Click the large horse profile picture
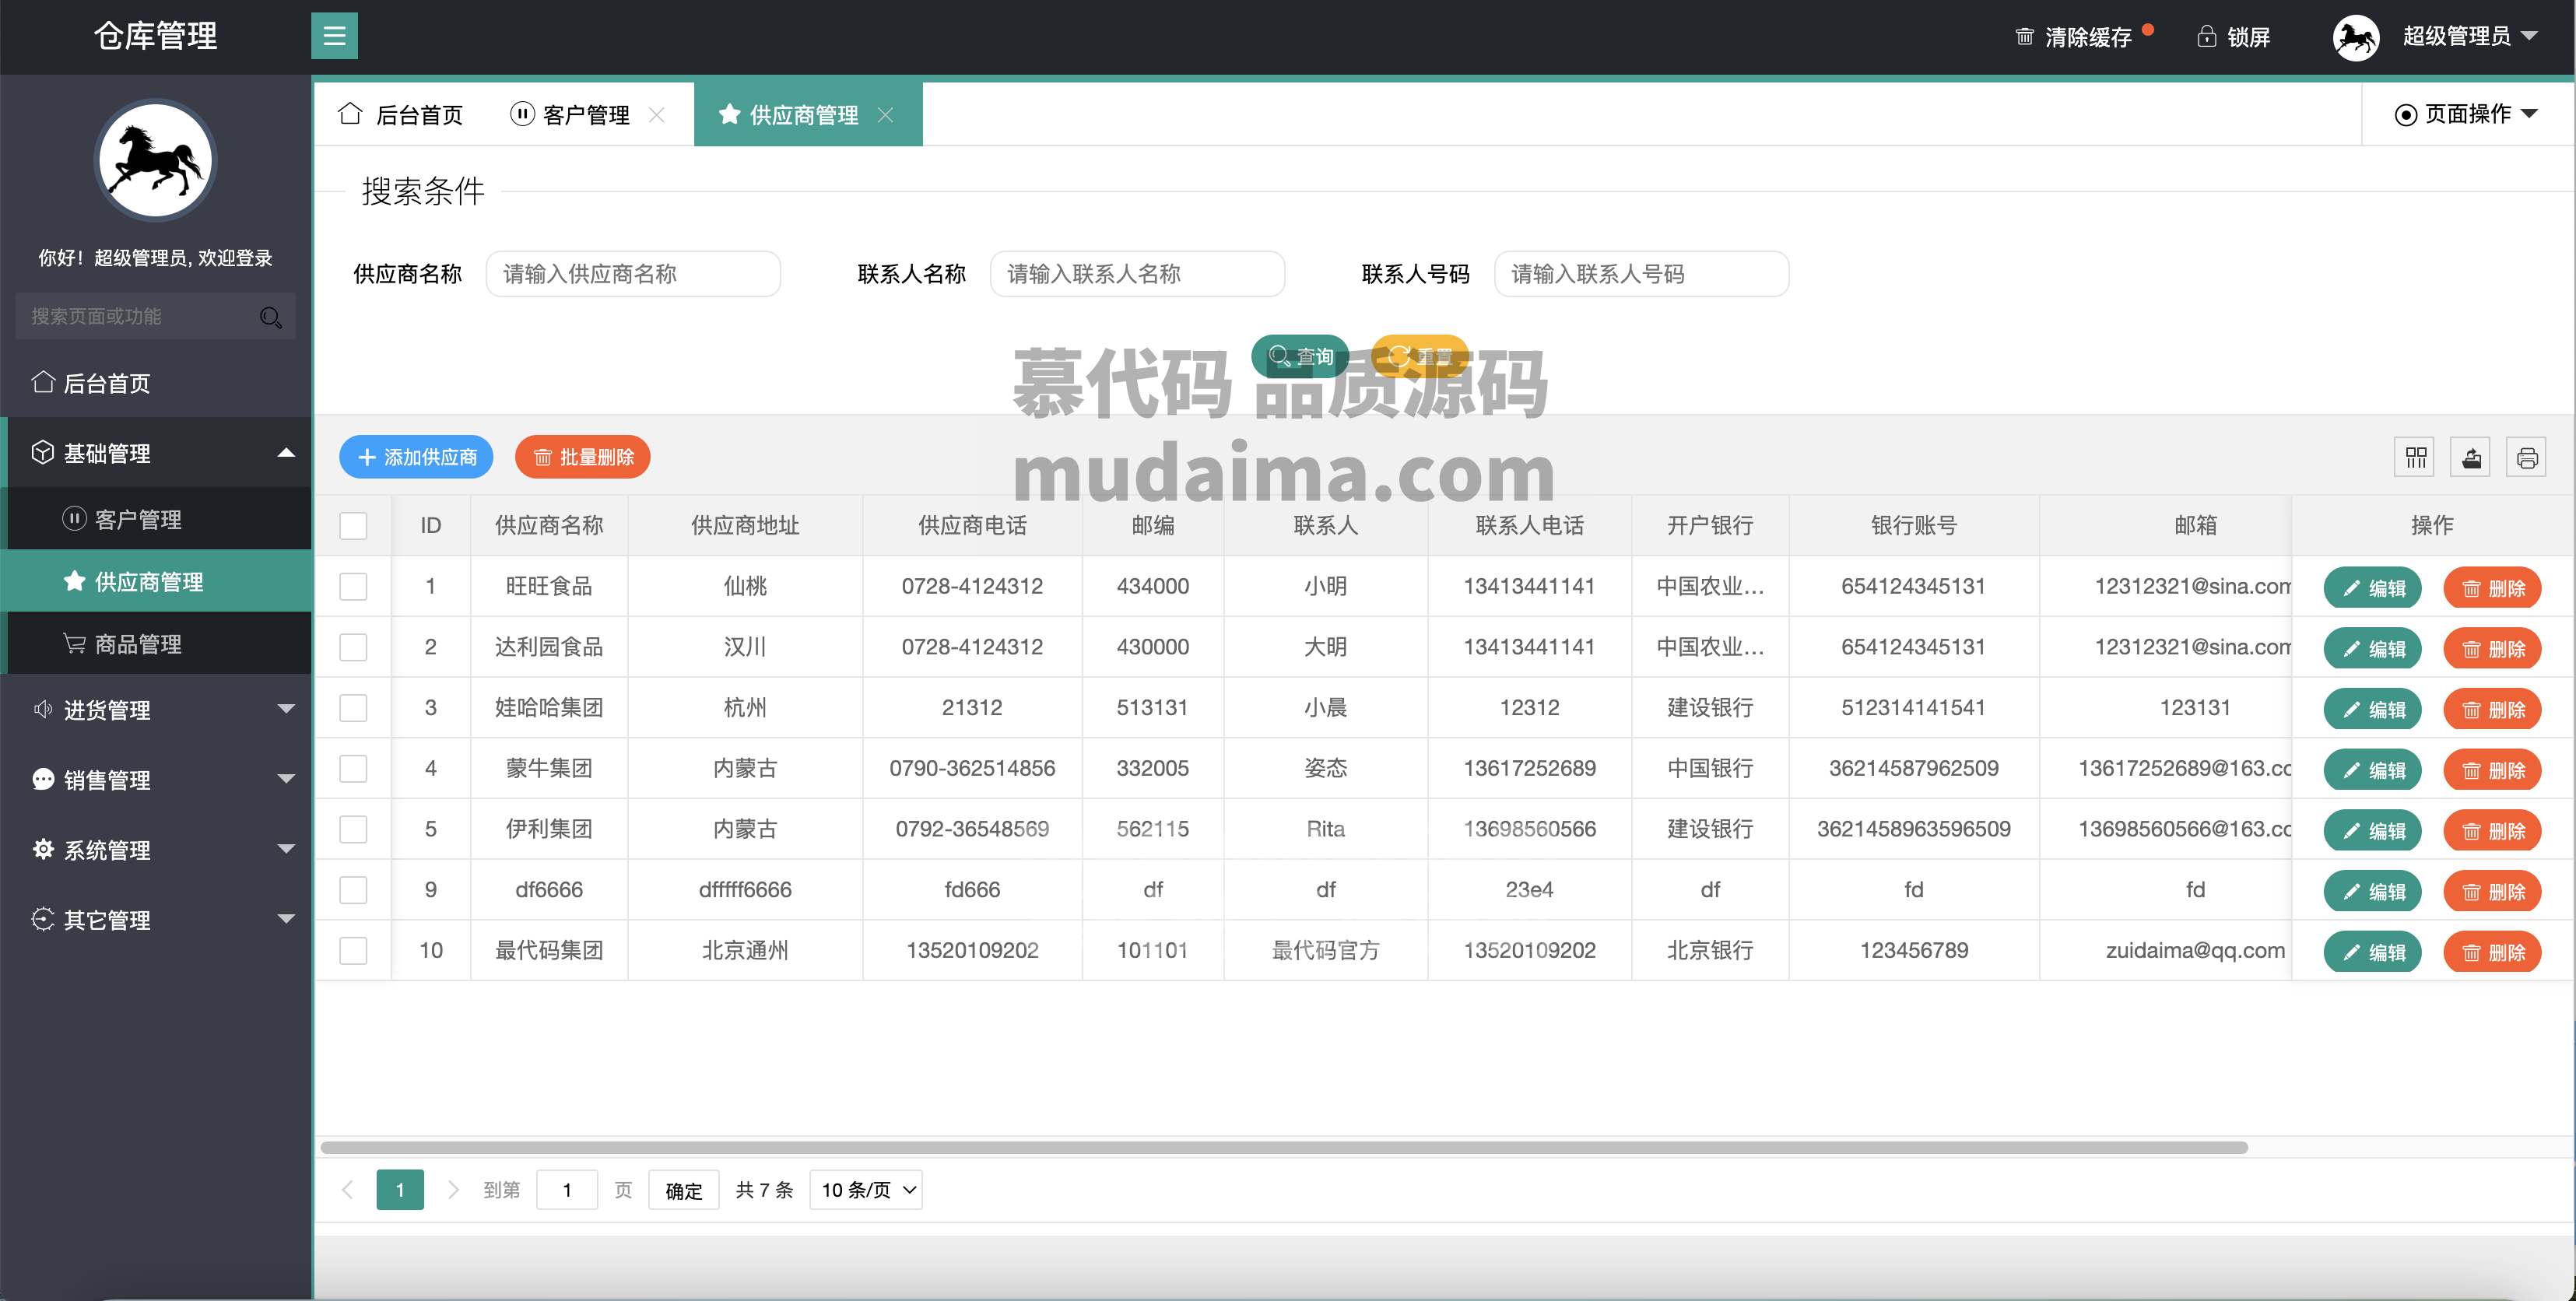The width and height of the screenshot is (2576, 1301). click(x=155, y=159)
